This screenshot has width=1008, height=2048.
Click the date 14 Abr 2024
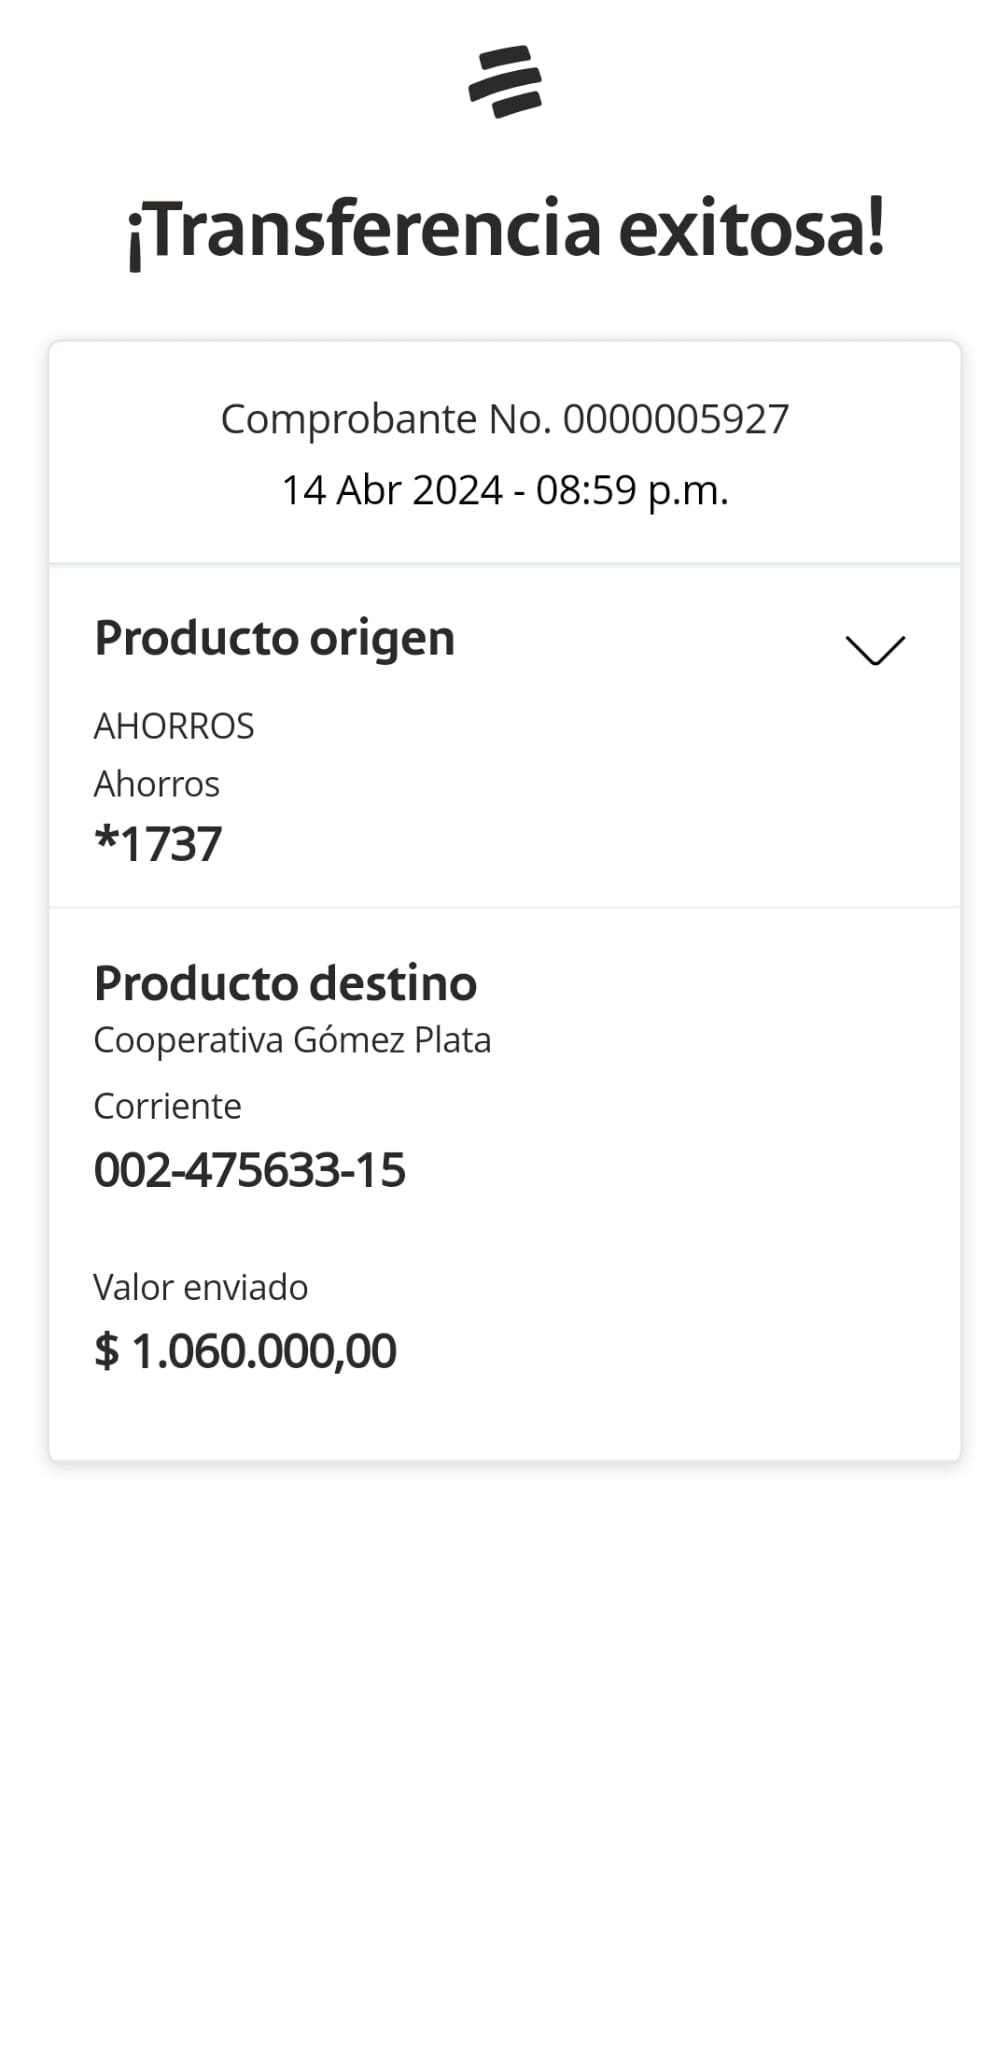[392, 490]
